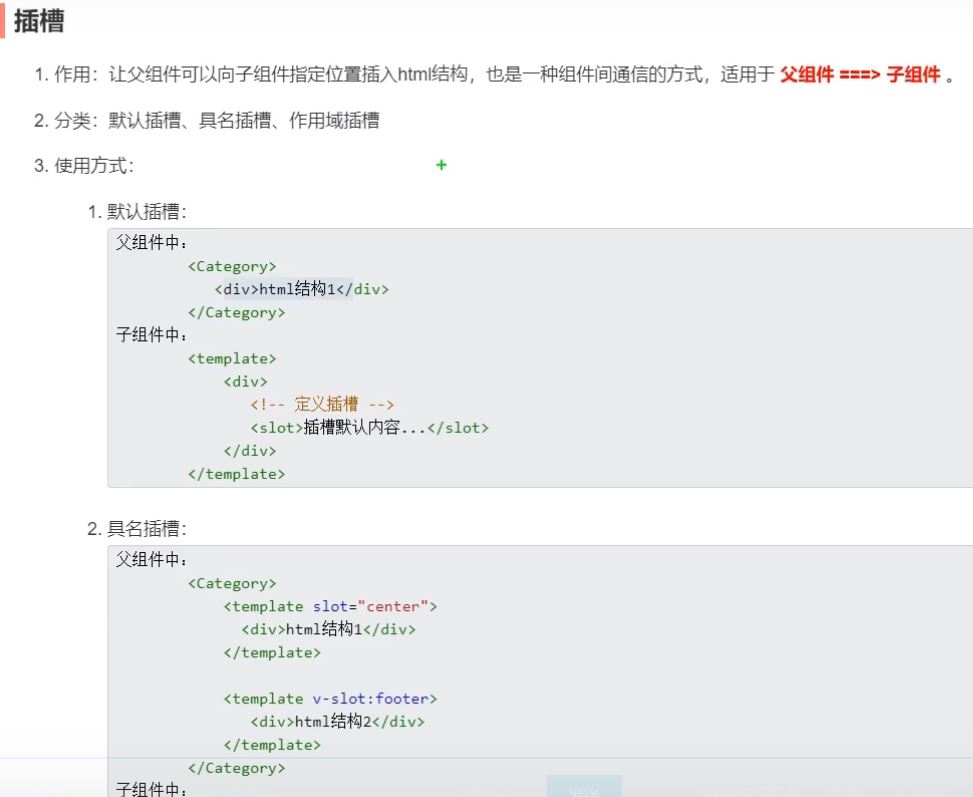
Task: Select the sub-heading 1. 默认插槽：
Action: tap(137, 212)
